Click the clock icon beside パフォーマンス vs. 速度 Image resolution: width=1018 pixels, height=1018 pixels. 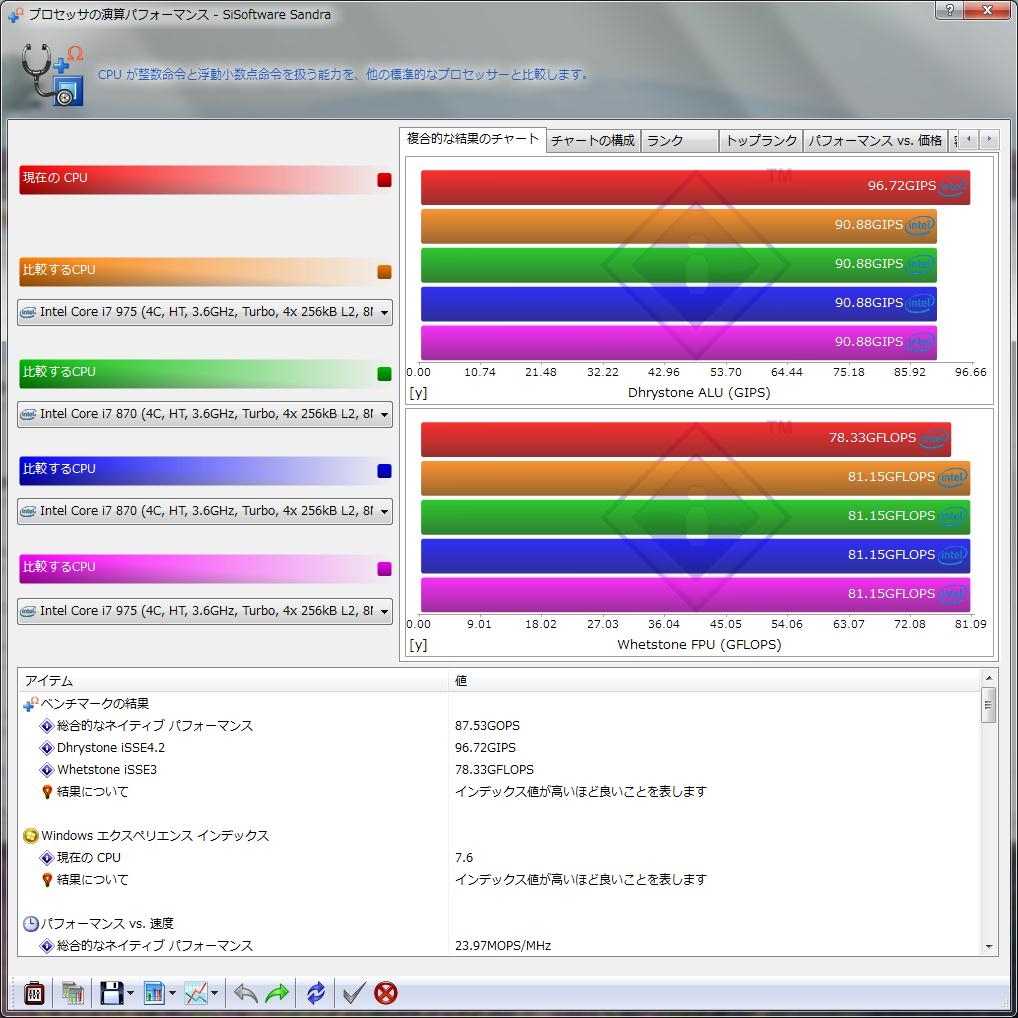pyautogui.click(x=31, y=923)
